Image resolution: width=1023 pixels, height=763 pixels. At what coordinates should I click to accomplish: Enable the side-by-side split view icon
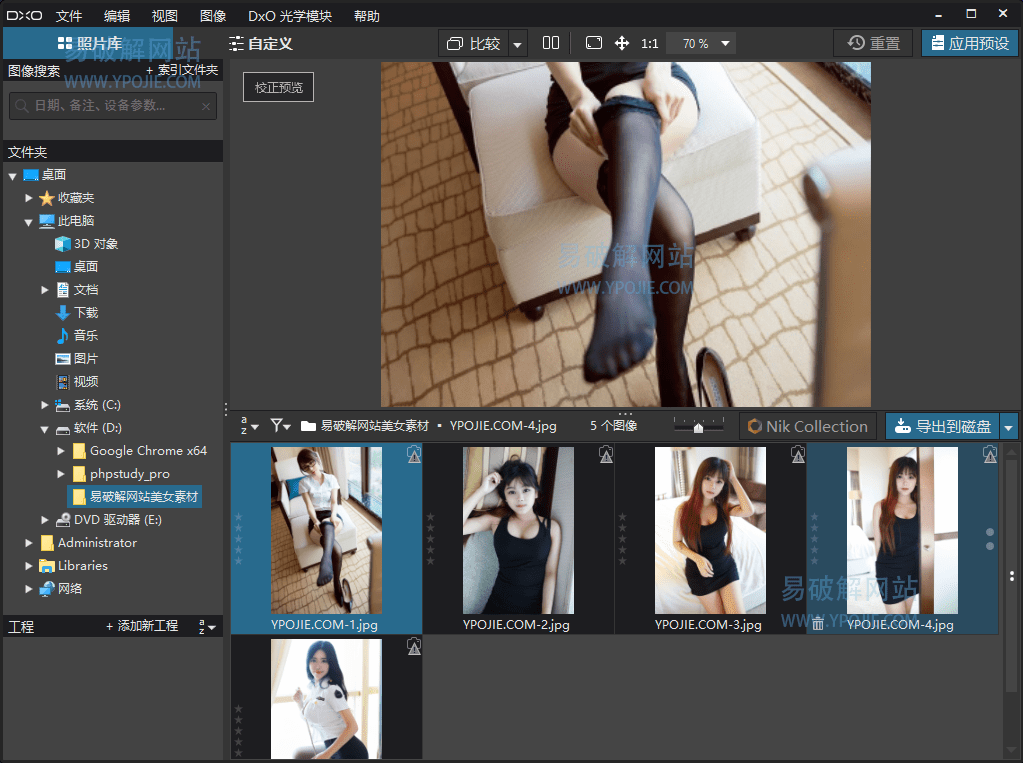tap(551, 43)
